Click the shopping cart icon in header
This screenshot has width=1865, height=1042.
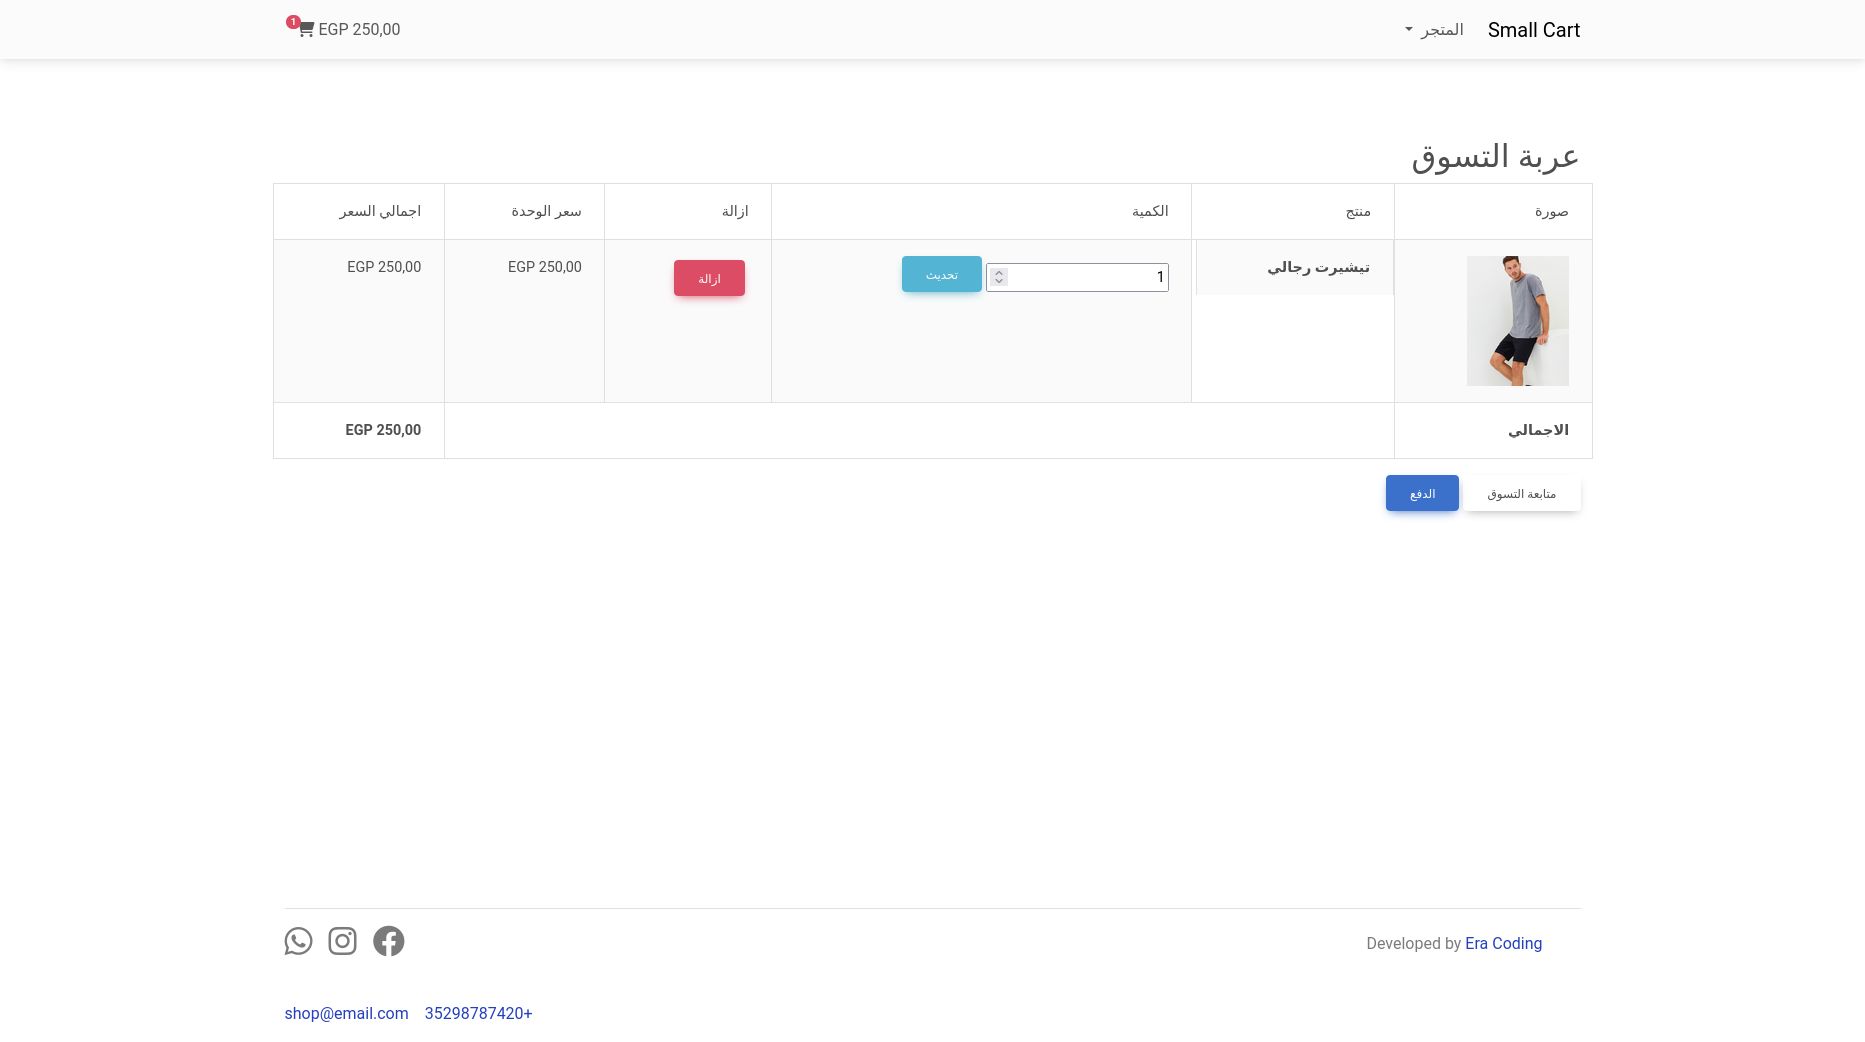coord(306,30)
